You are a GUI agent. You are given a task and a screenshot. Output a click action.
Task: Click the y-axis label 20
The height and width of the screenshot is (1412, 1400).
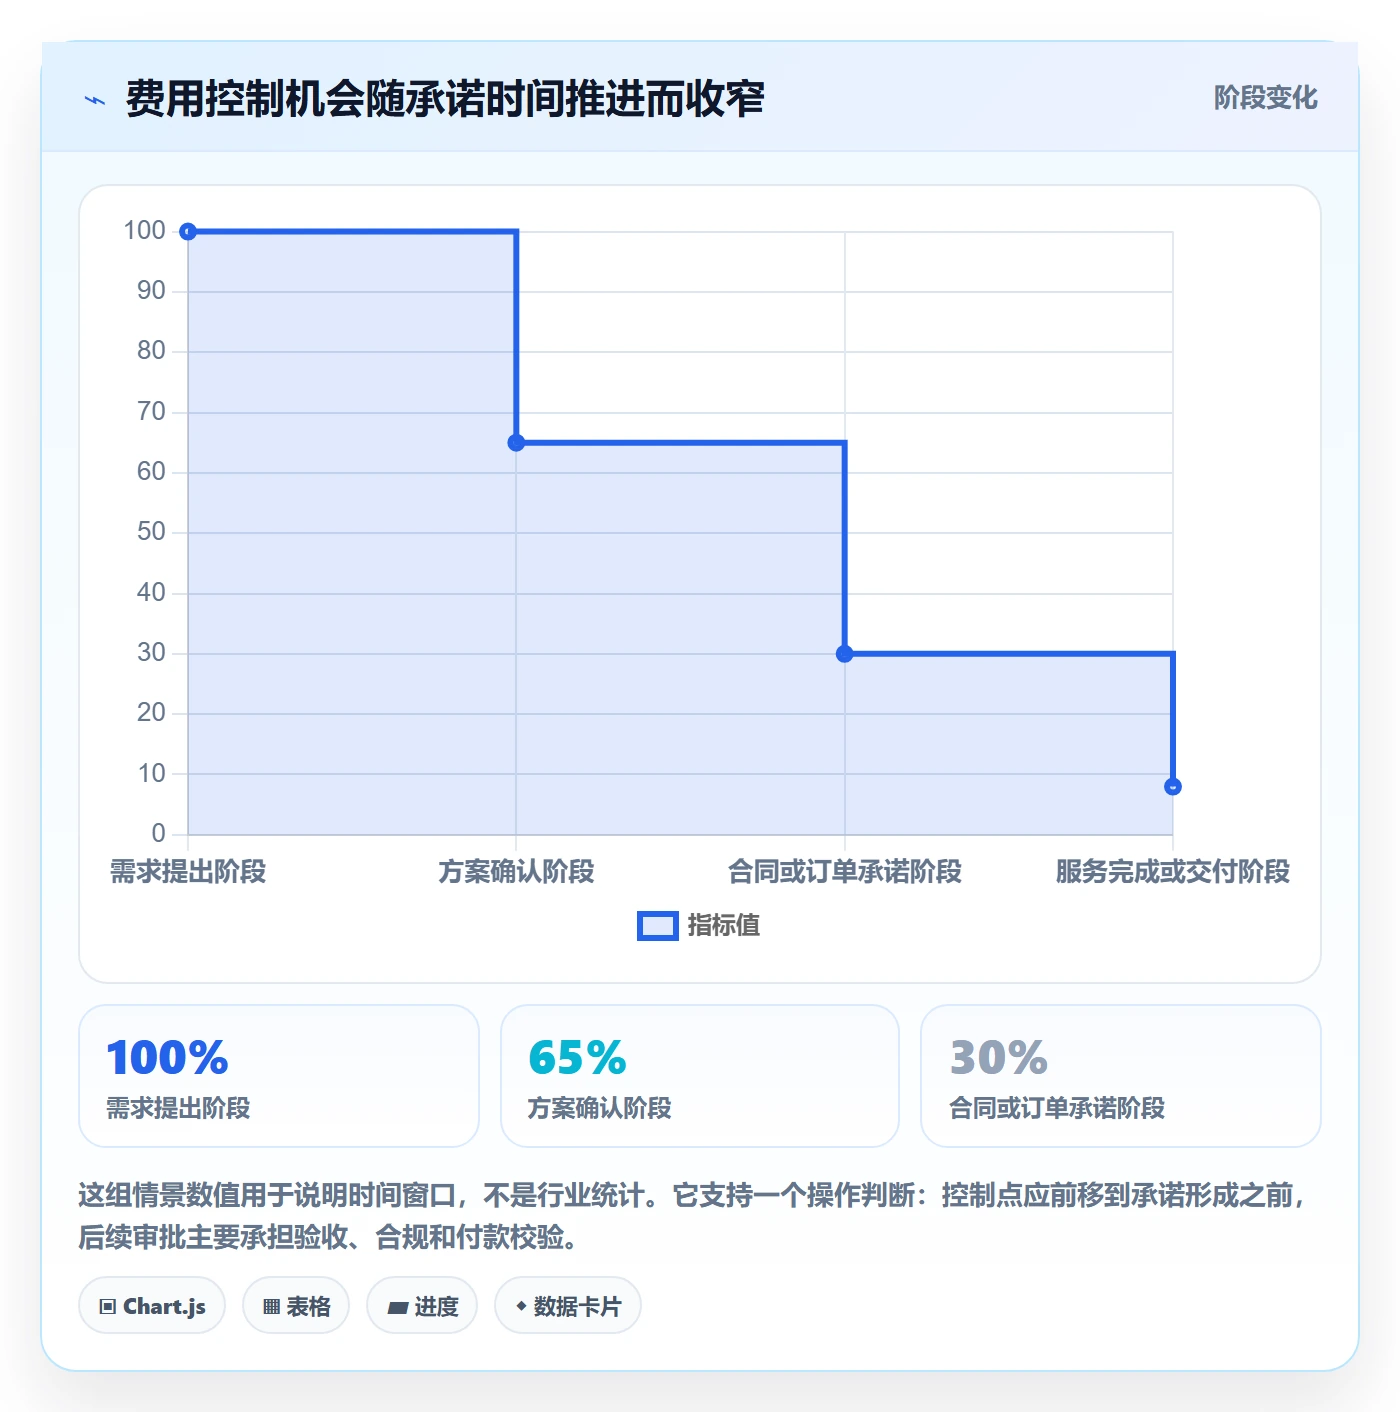pyautogui.click(x=151, y=713)
